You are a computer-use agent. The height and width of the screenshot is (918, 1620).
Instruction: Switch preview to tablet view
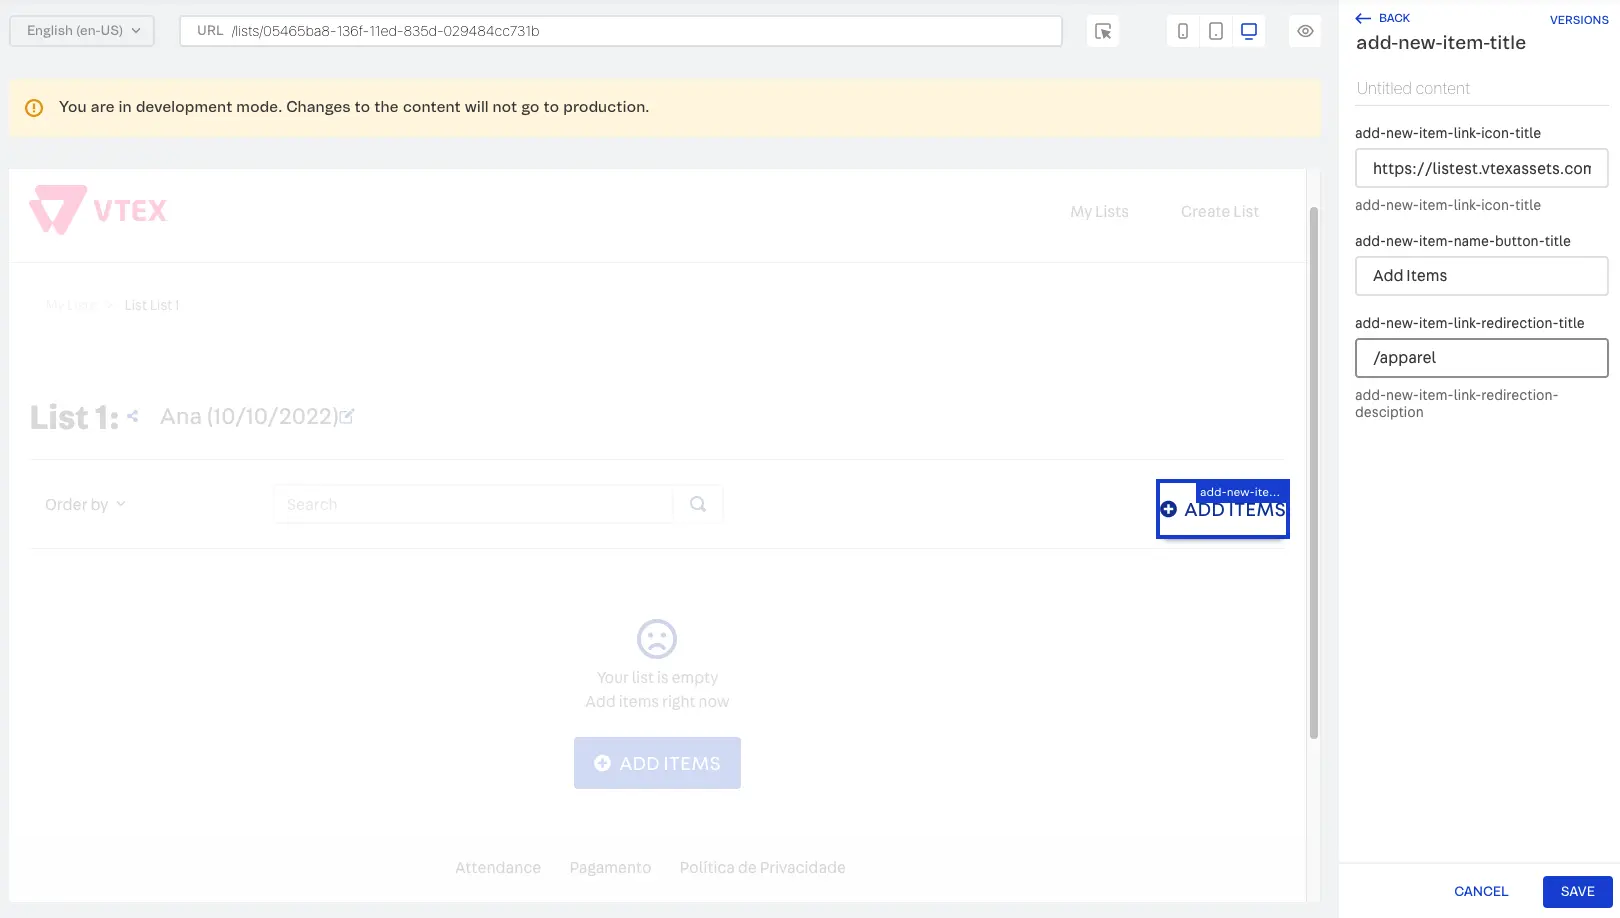[x=1215, y=31]
